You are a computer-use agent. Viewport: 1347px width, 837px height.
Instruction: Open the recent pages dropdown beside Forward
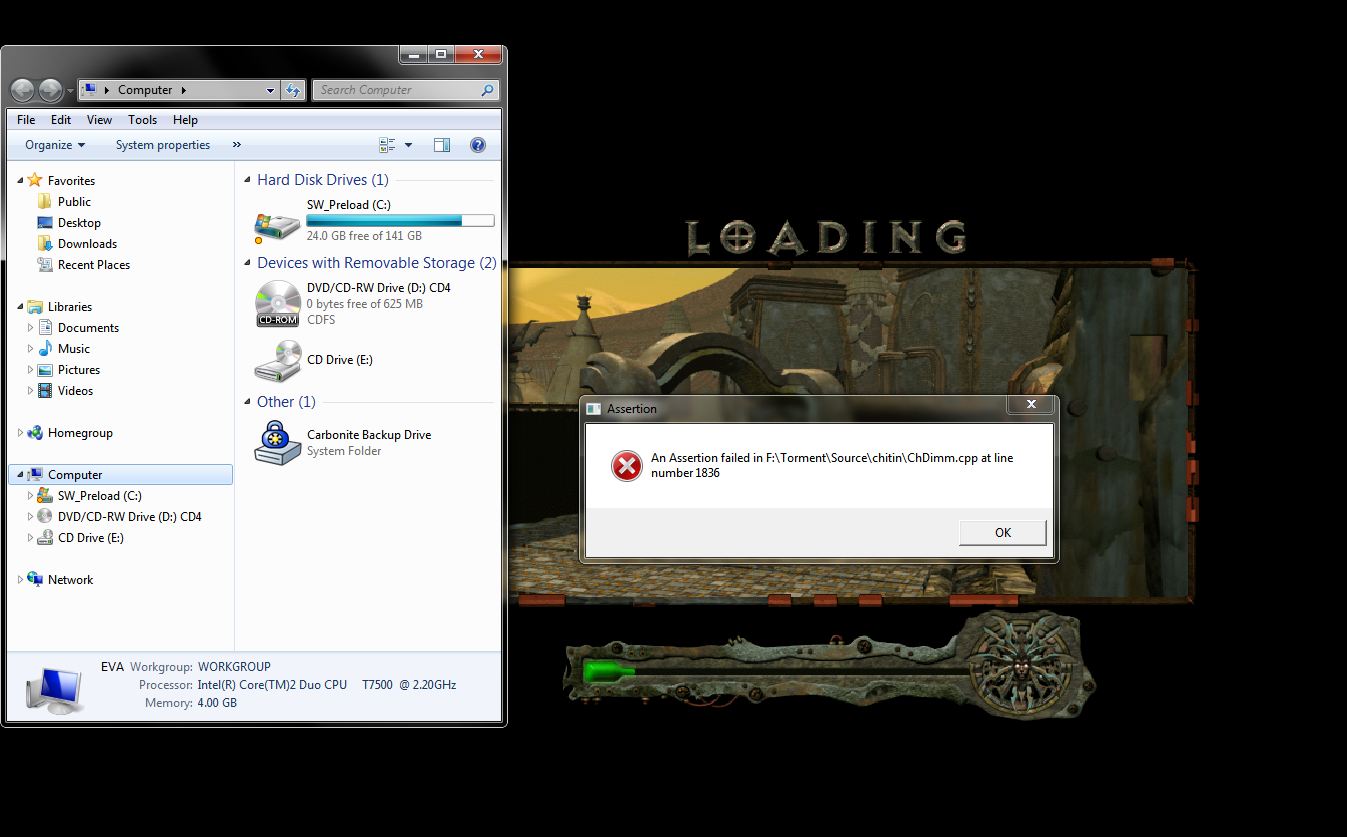click(x=70, y=90)
